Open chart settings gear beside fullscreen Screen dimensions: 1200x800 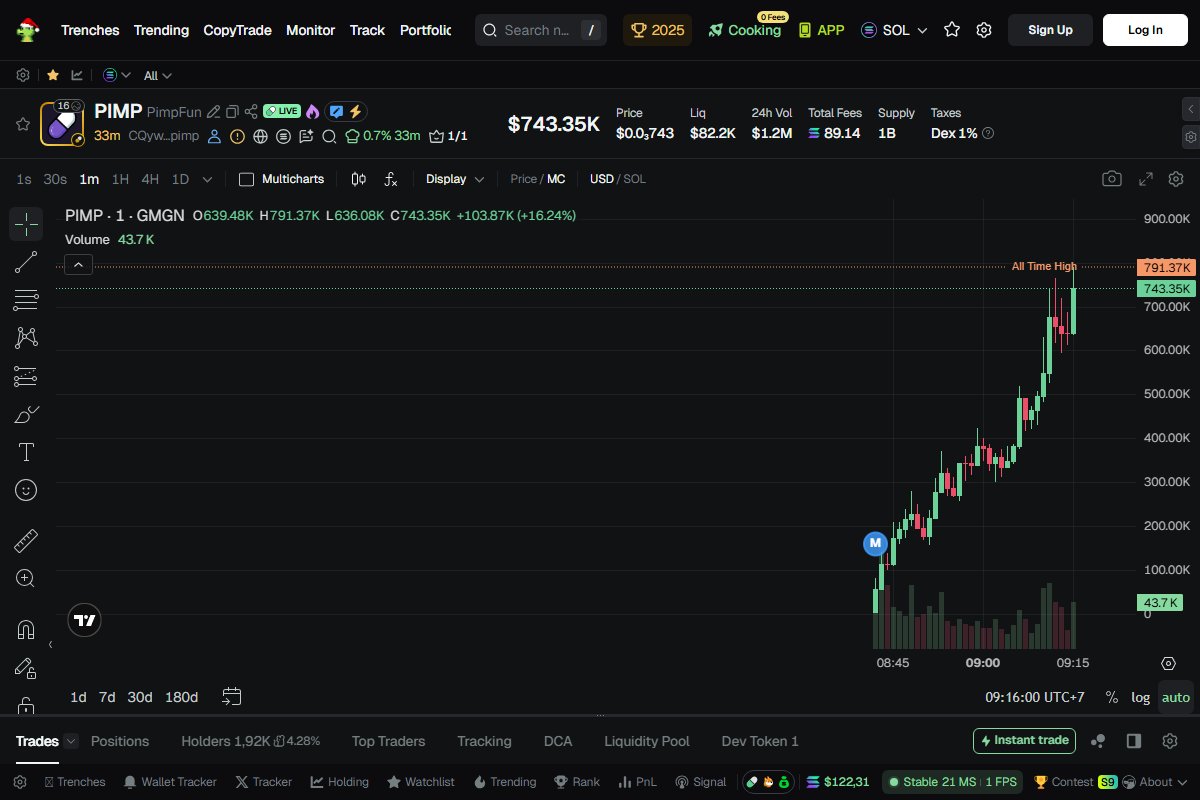click(x=1176, y=179)
